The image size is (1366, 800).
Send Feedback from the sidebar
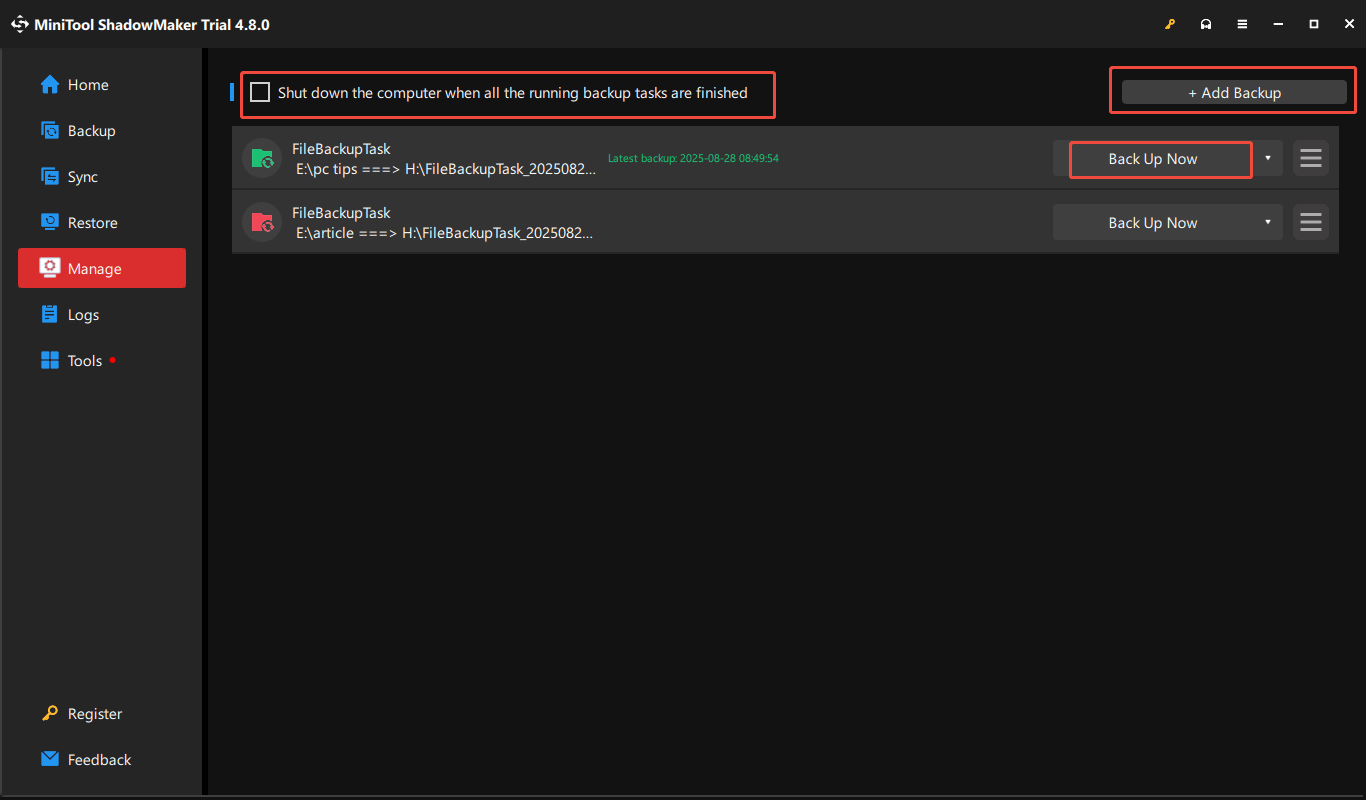[x=99, y=759]
